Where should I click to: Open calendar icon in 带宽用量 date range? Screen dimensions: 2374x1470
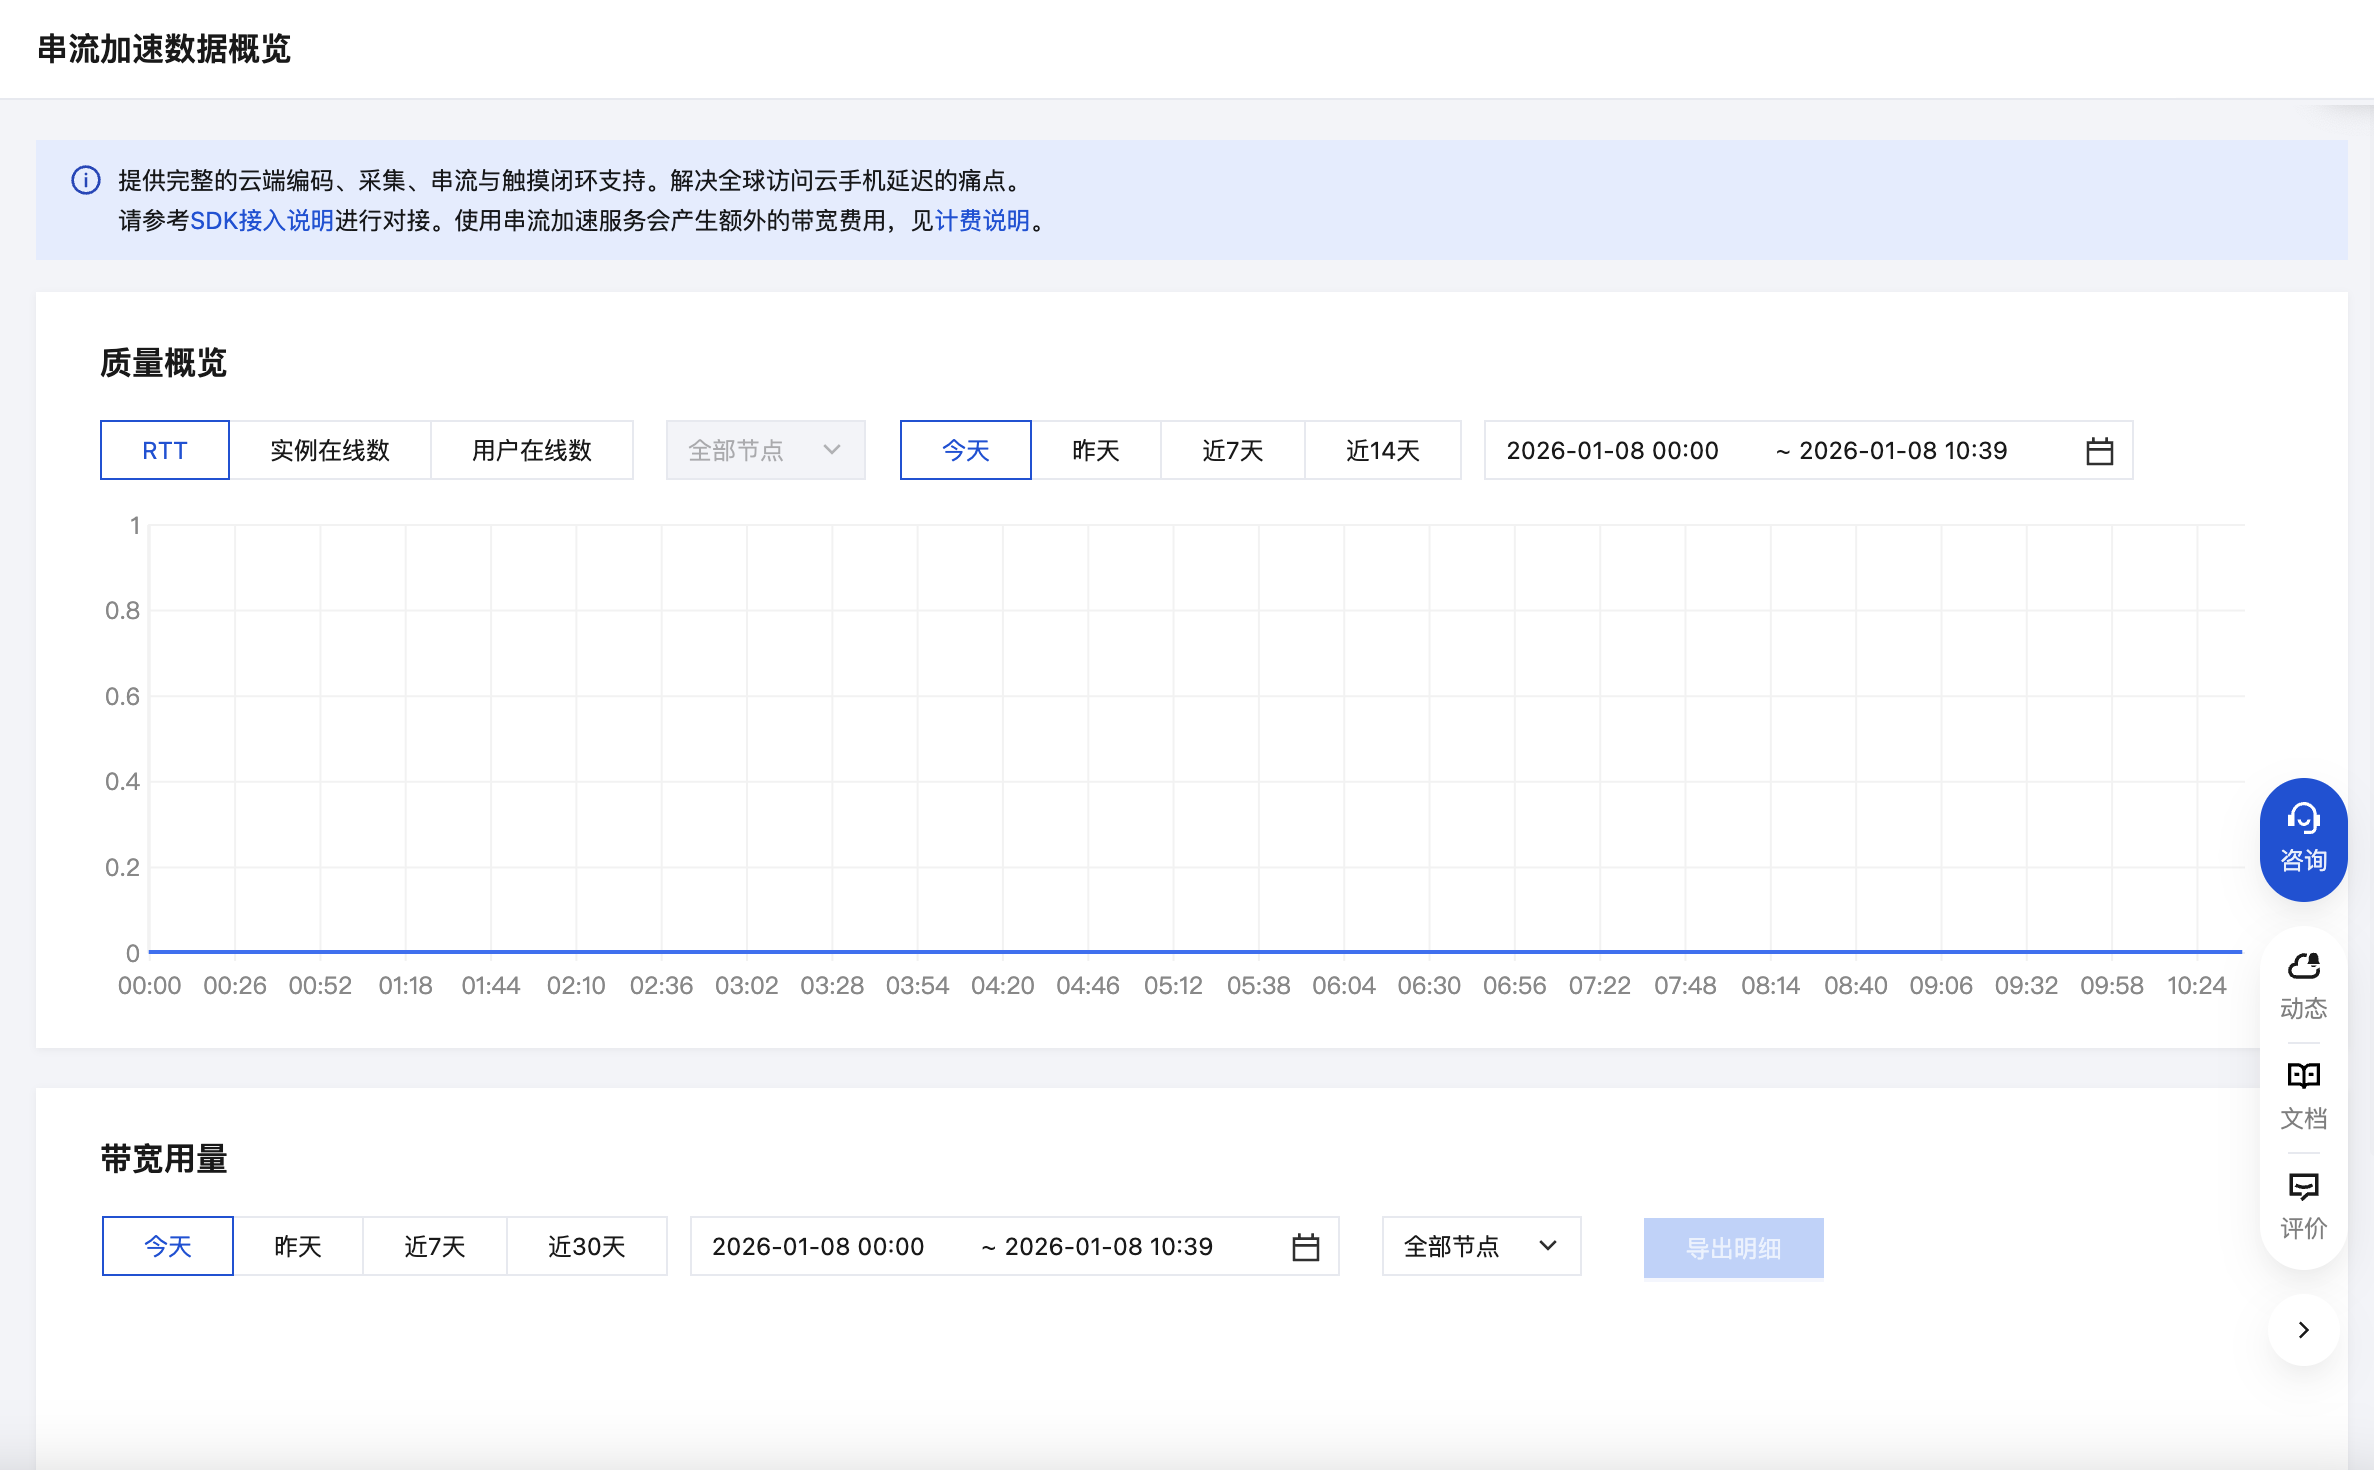click(1305, 1247)
